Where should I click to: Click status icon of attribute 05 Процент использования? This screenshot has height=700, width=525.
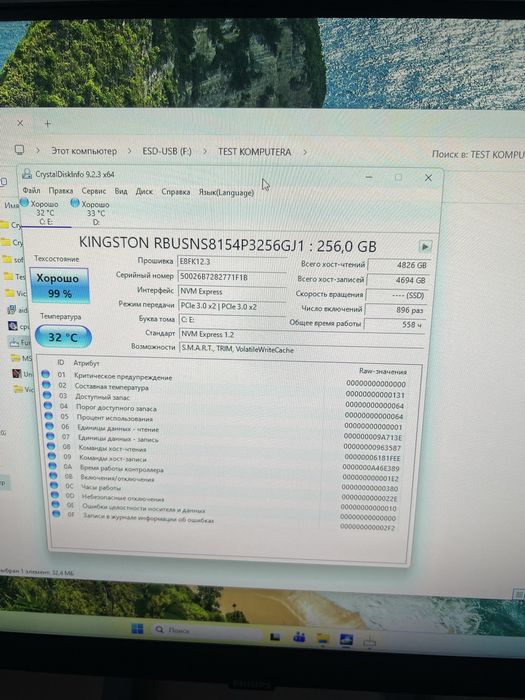click(x=49, y=416)
